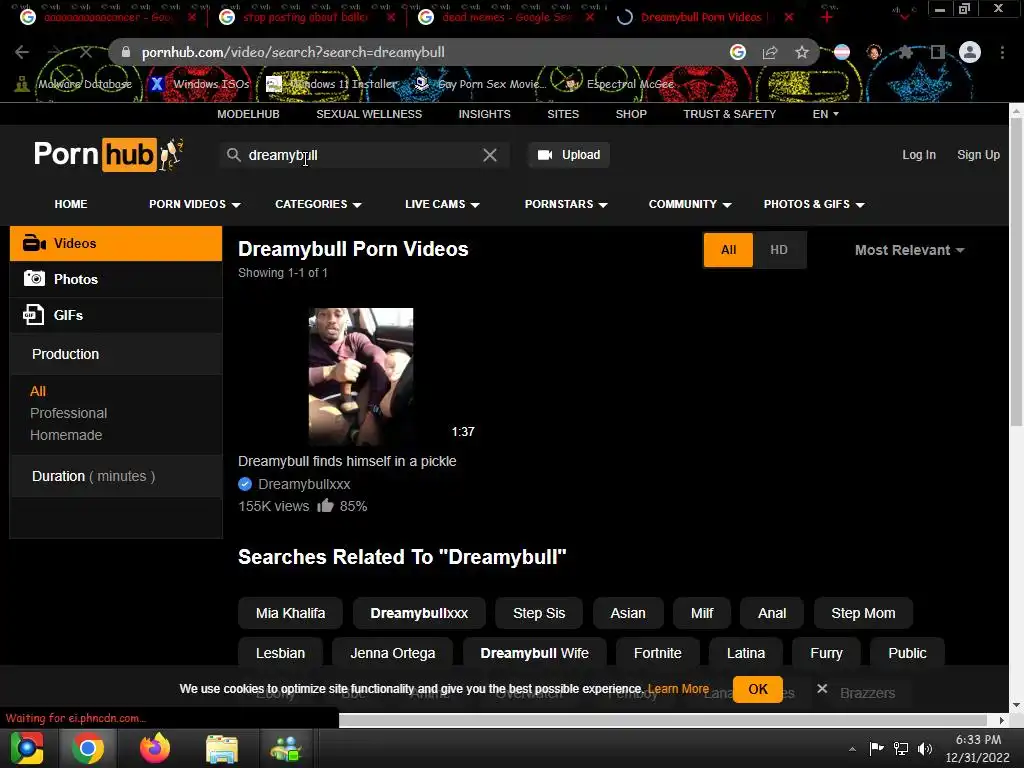Expand the EN language dropdown
This screenshot has width=1024, height=768.
(x=825, y=114)
